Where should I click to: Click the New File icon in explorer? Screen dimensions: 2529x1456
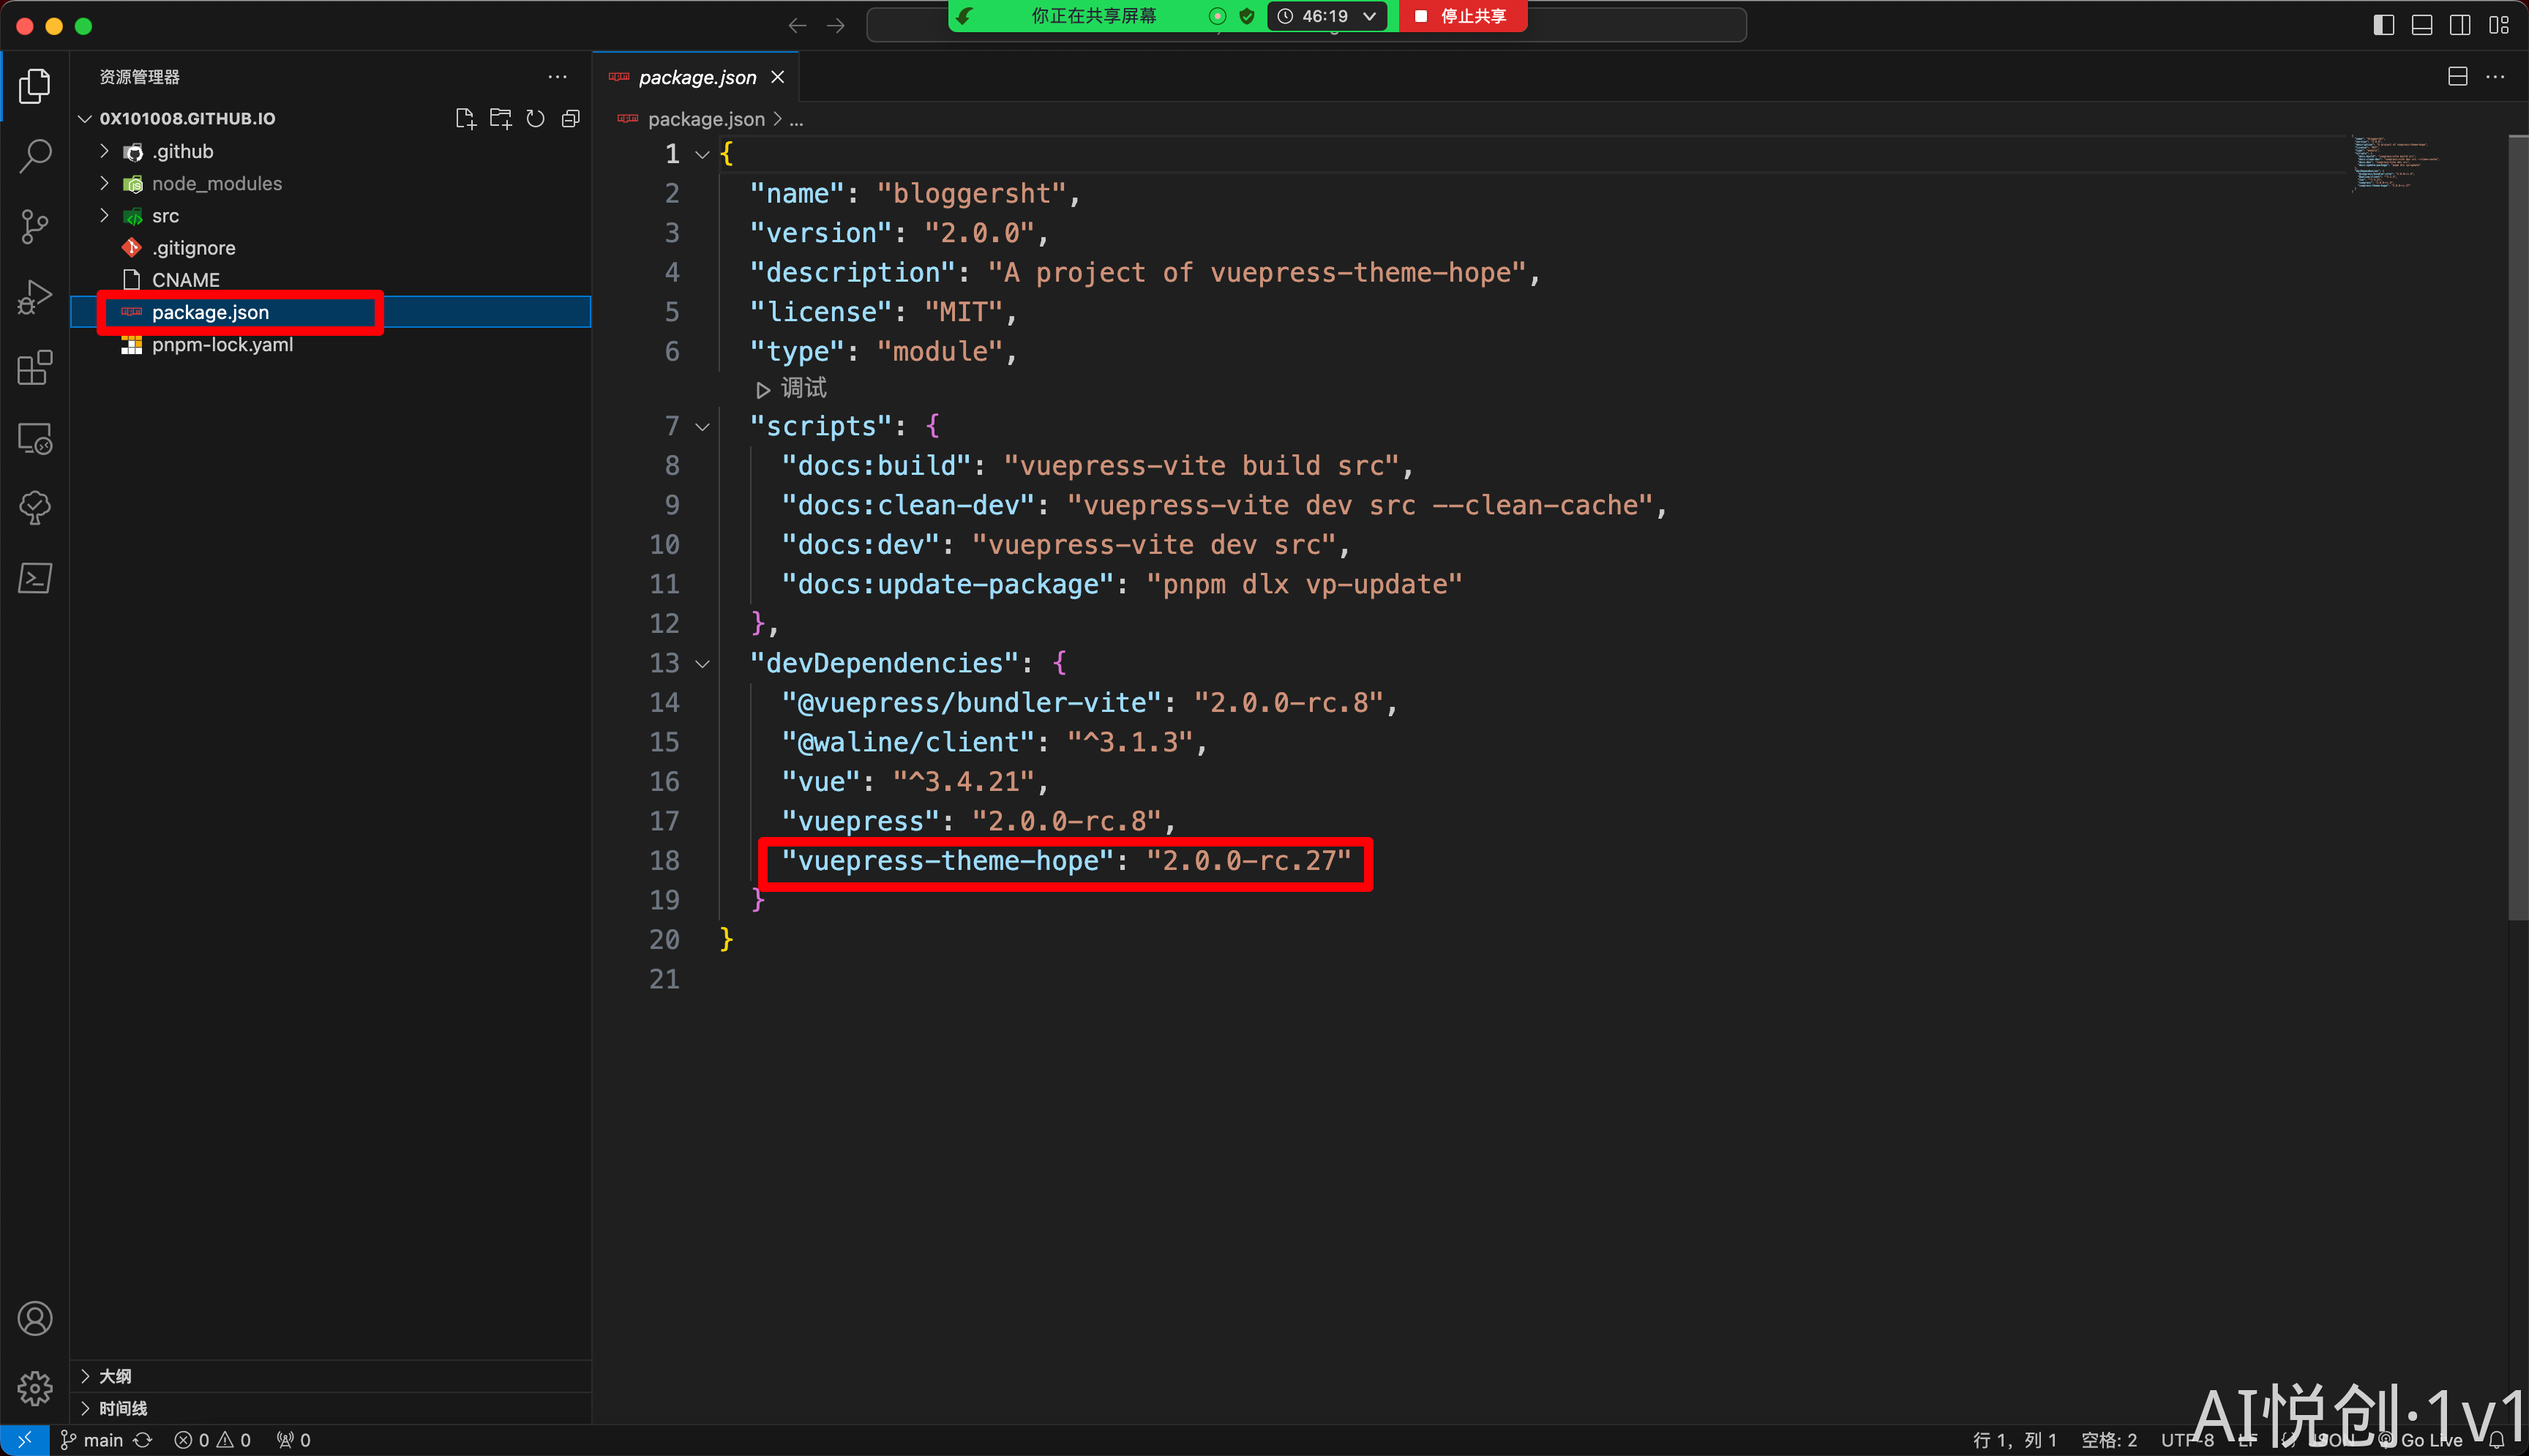click(x=465, y=119)
